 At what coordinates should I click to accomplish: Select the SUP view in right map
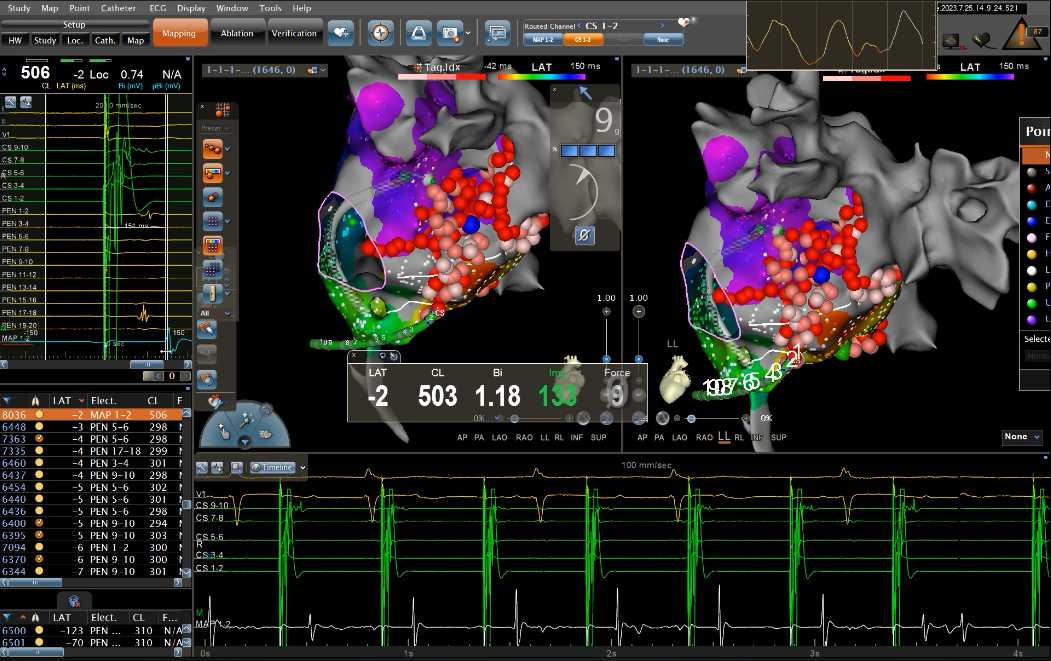coord(778,437)
